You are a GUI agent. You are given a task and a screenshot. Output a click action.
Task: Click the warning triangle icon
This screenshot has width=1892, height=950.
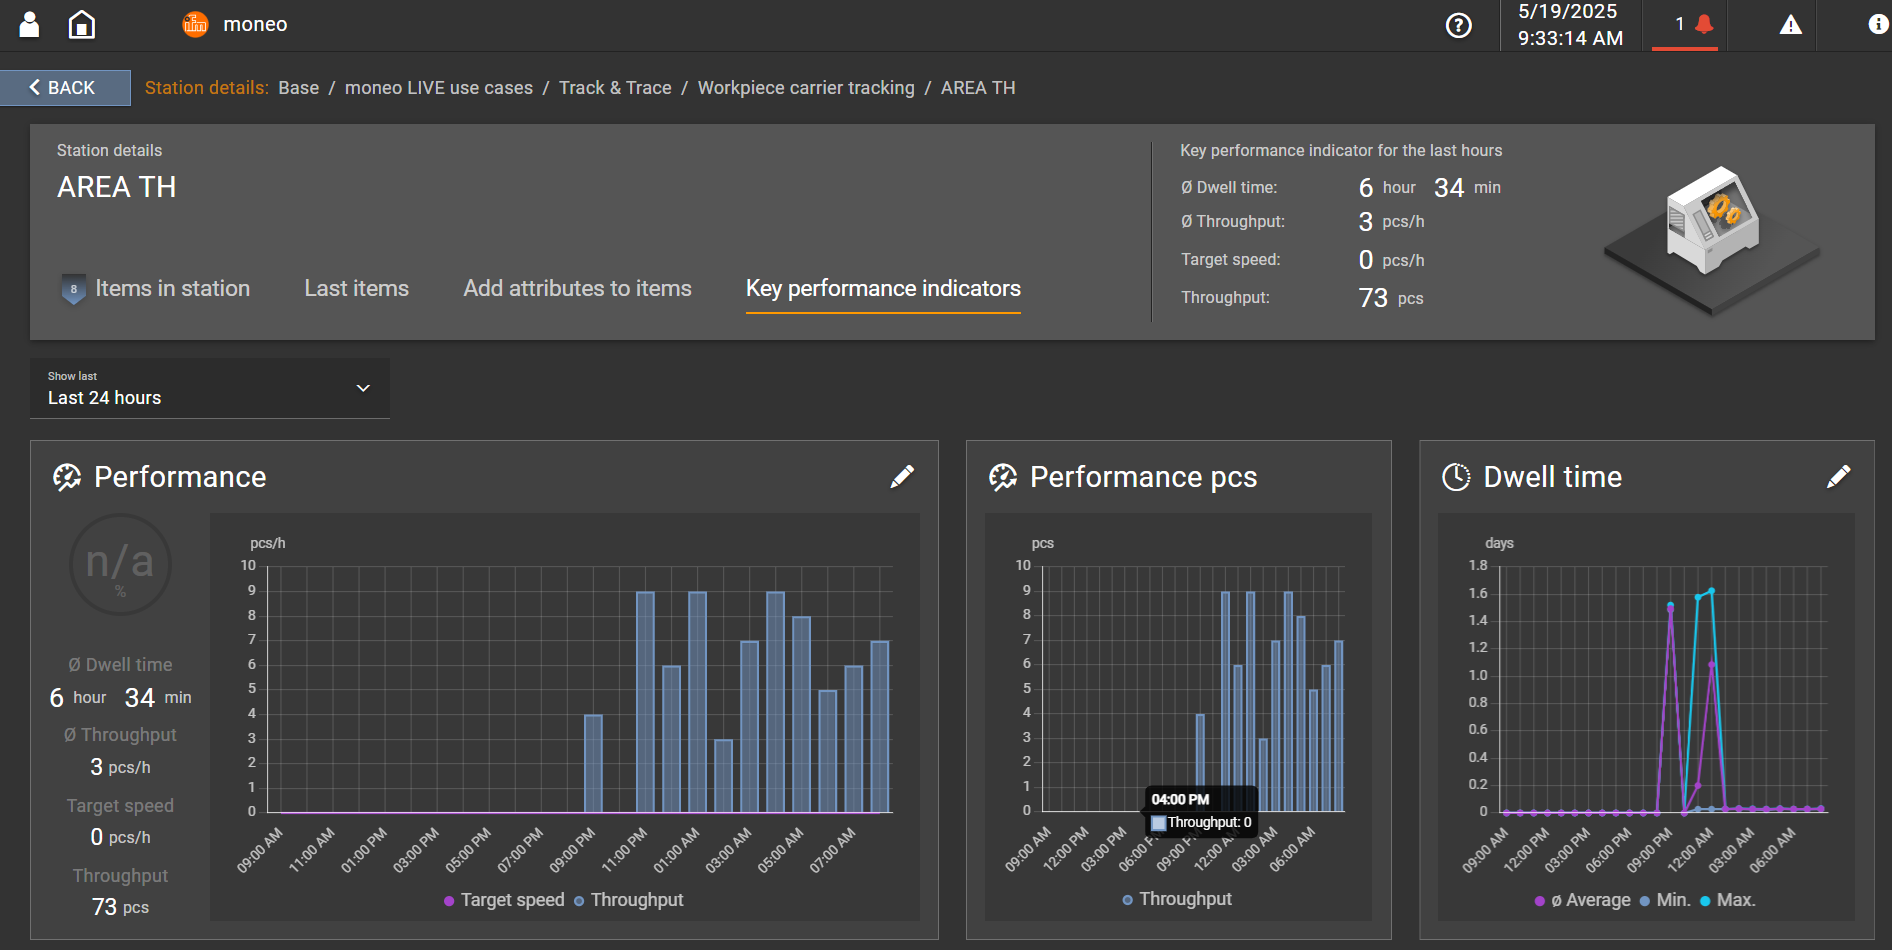coord(1790,25)
